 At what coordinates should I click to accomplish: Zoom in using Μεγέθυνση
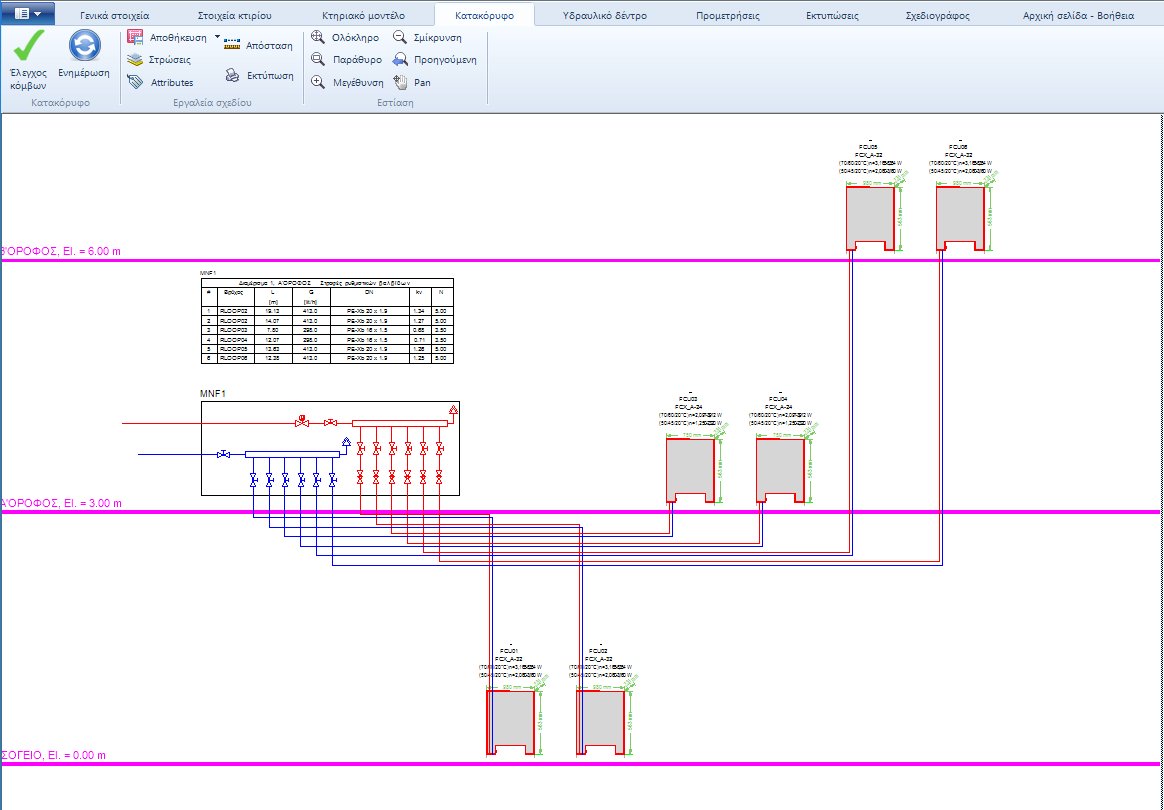point(352,82)
